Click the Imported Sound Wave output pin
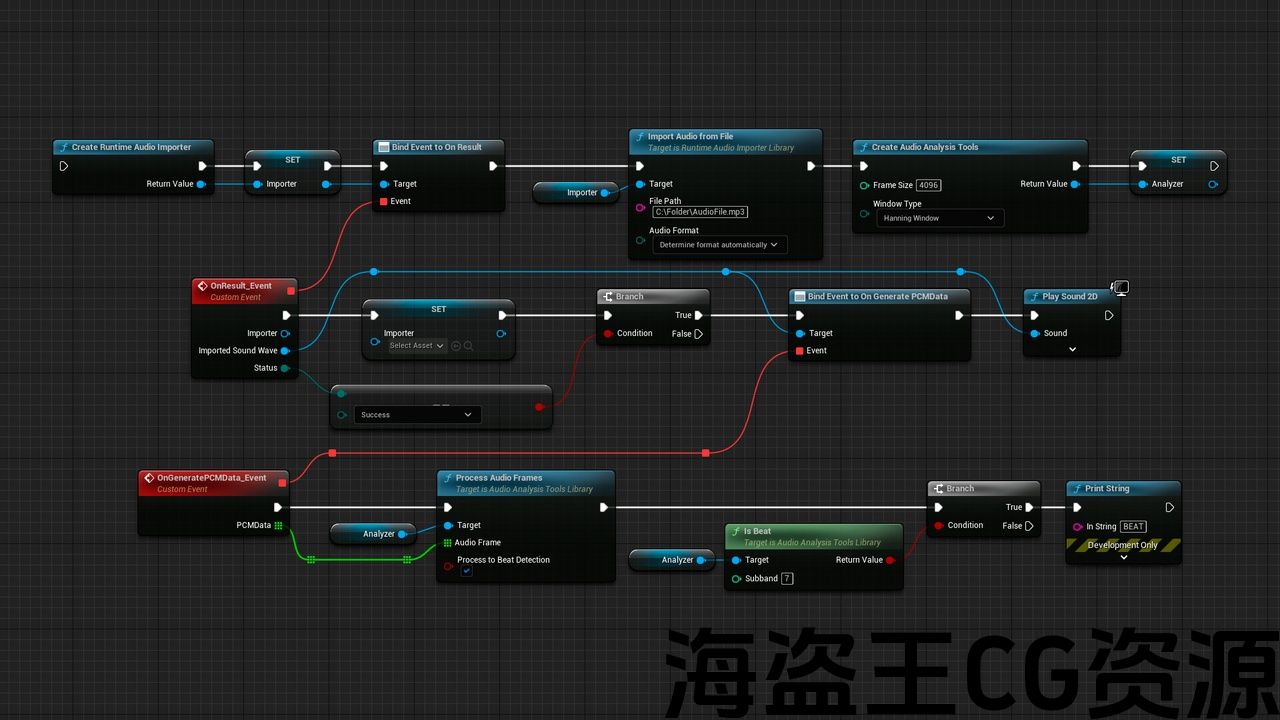The height and width of the screenshot is (720, 1280). [285, 351]
